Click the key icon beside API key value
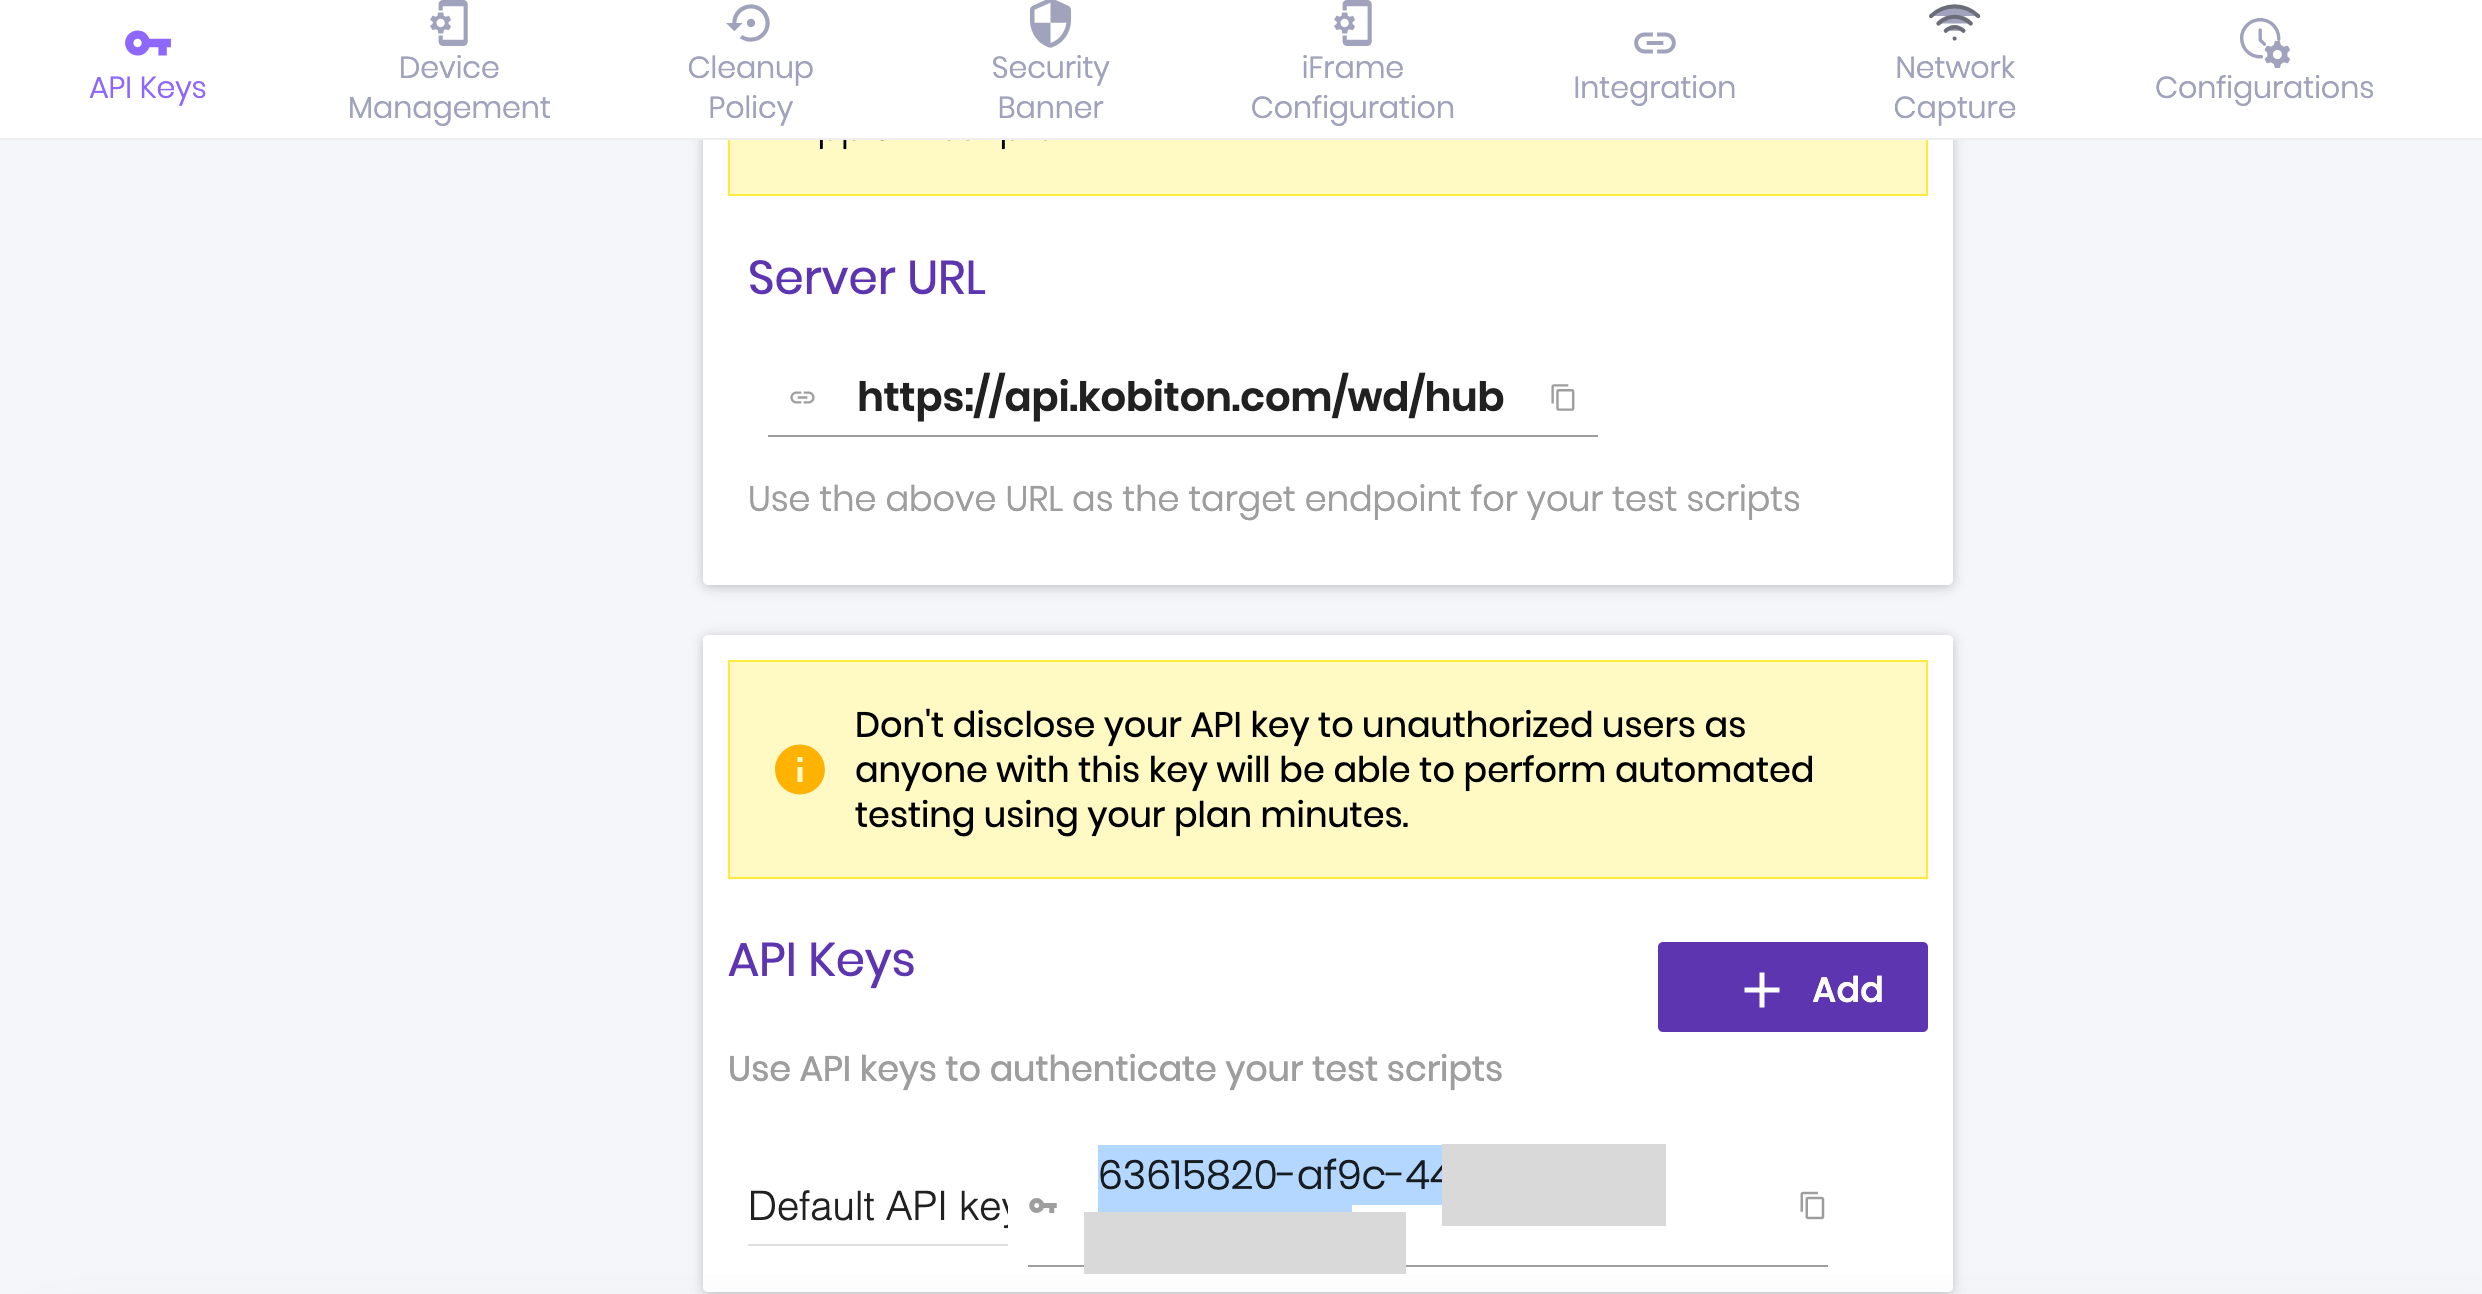 tap(1043, 1206)
